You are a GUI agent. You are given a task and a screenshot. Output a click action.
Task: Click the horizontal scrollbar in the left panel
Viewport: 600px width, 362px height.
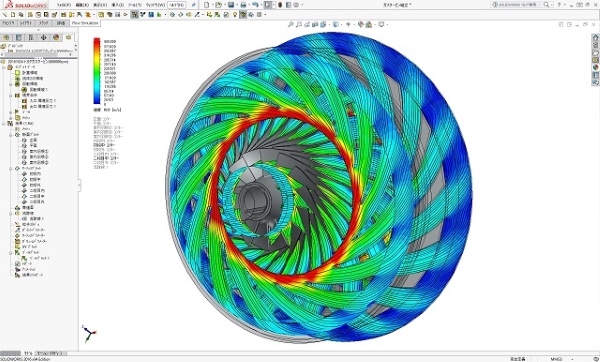point(38,54)
